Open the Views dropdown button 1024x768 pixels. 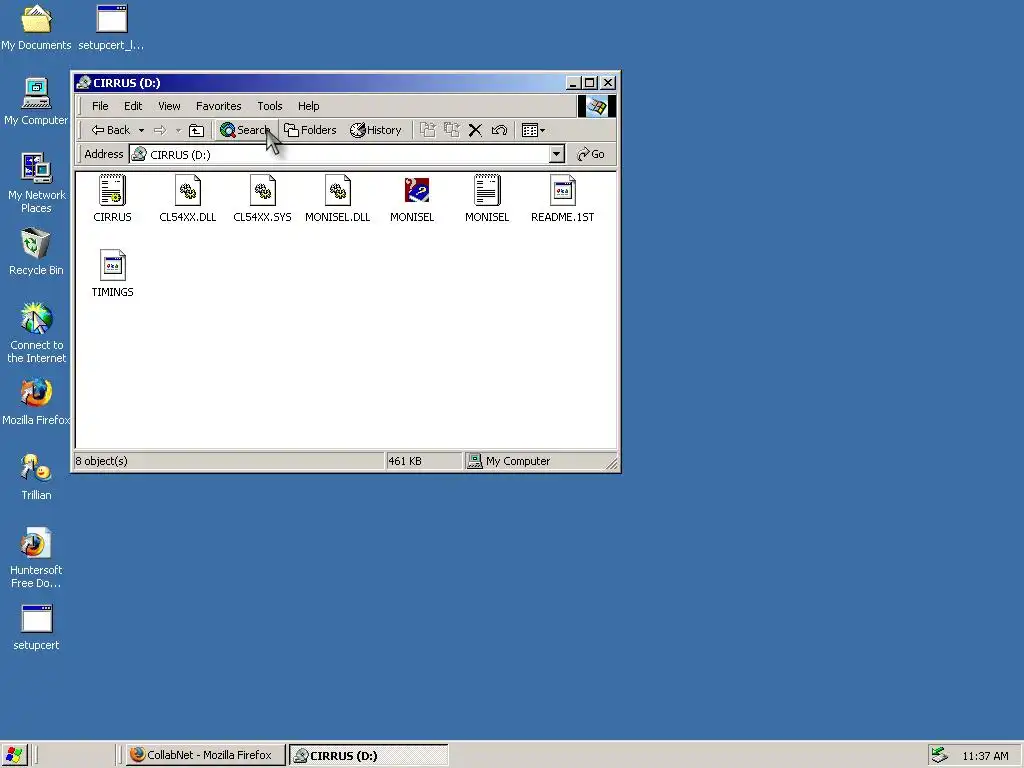[533, 130]
